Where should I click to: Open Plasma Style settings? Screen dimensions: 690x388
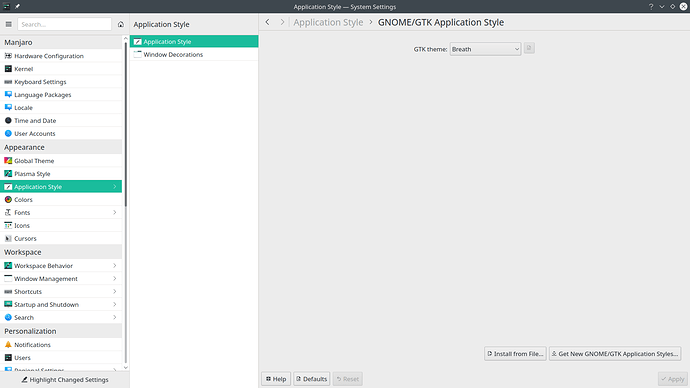[x=61, y=174]
